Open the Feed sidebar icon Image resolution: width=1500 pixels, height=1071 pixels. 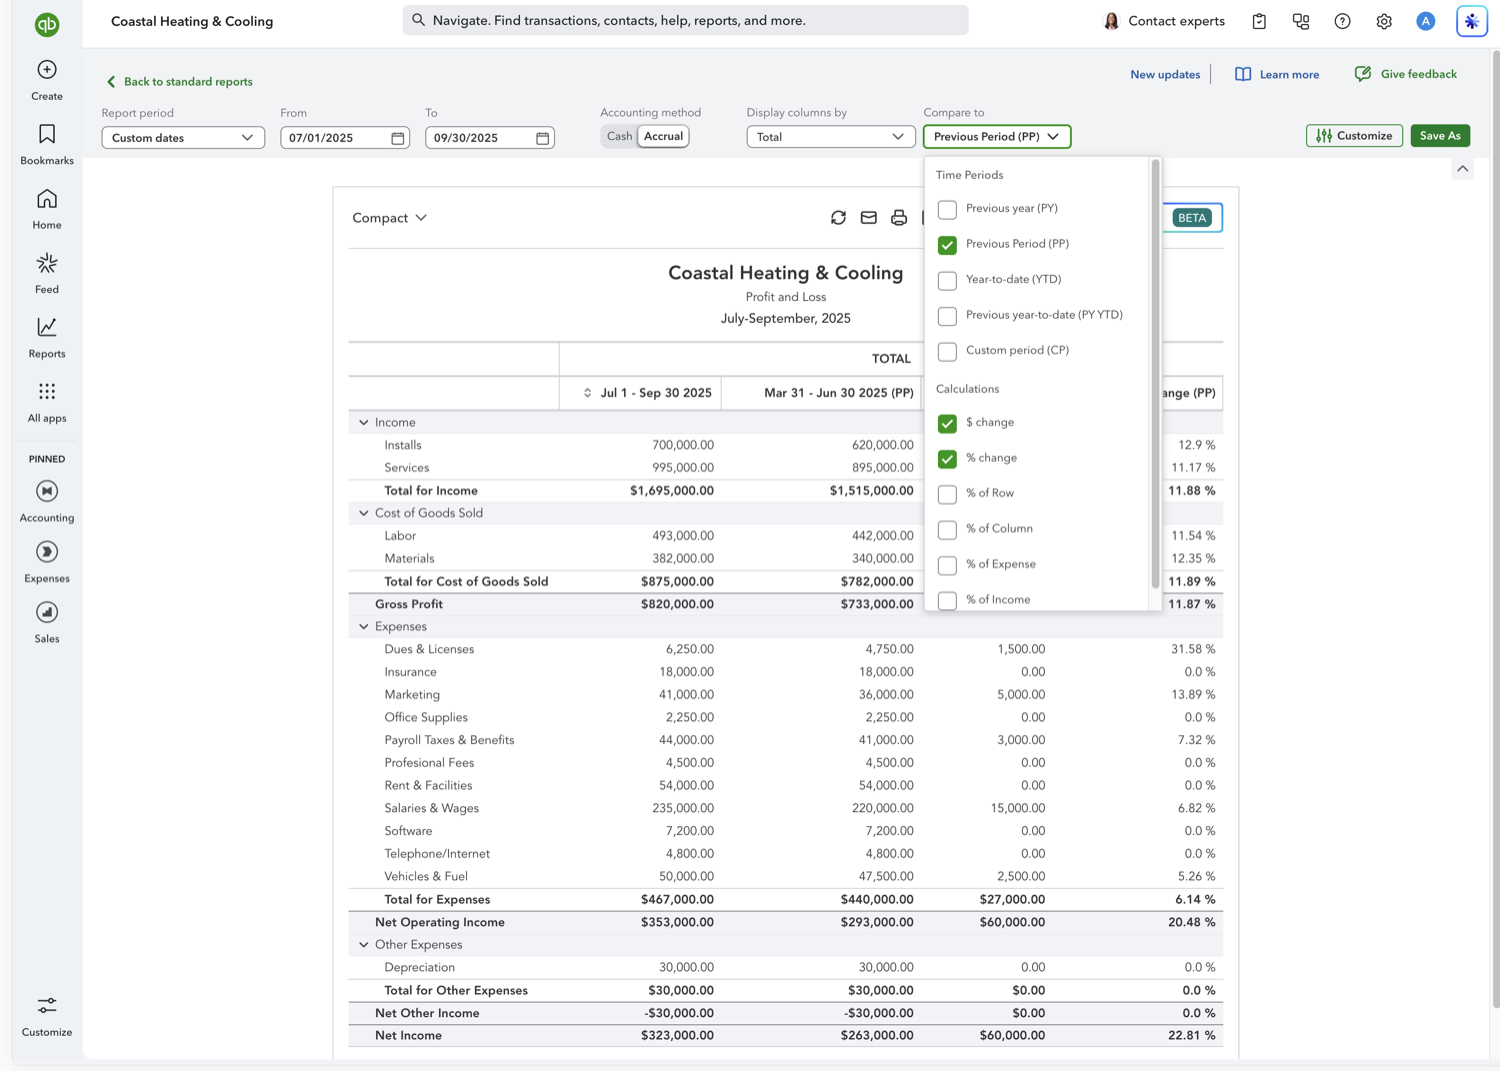tap(47, 263)
